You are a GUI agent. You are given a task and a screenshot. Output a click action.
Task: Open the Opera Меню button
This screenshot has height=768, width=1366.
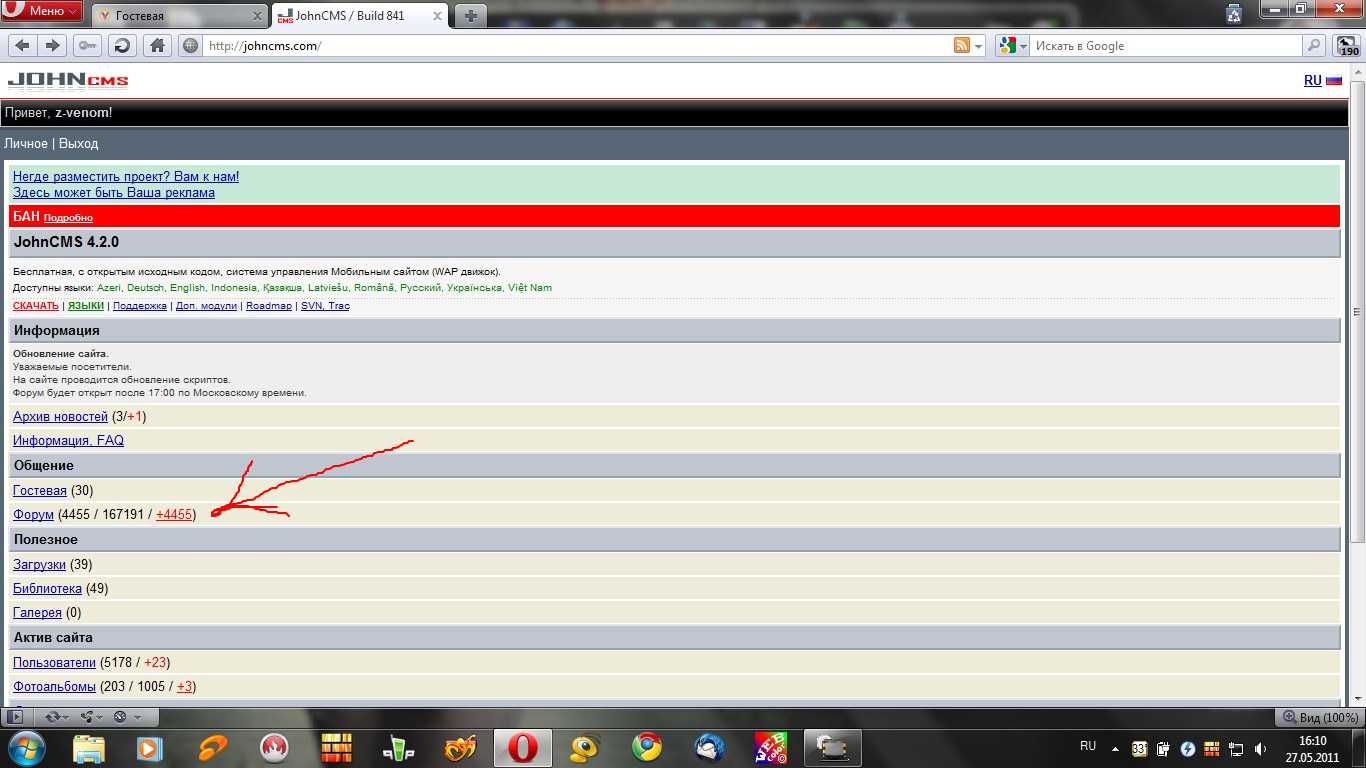42,11
